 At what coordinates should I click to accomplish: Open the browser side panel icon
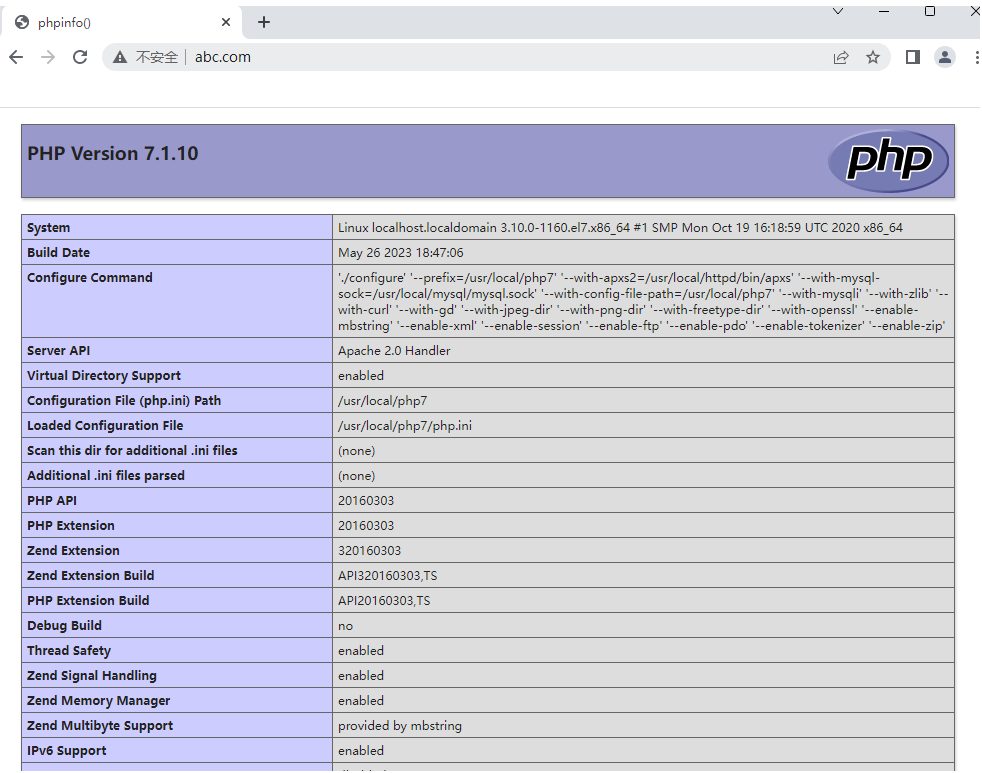[x=912, y=58]
